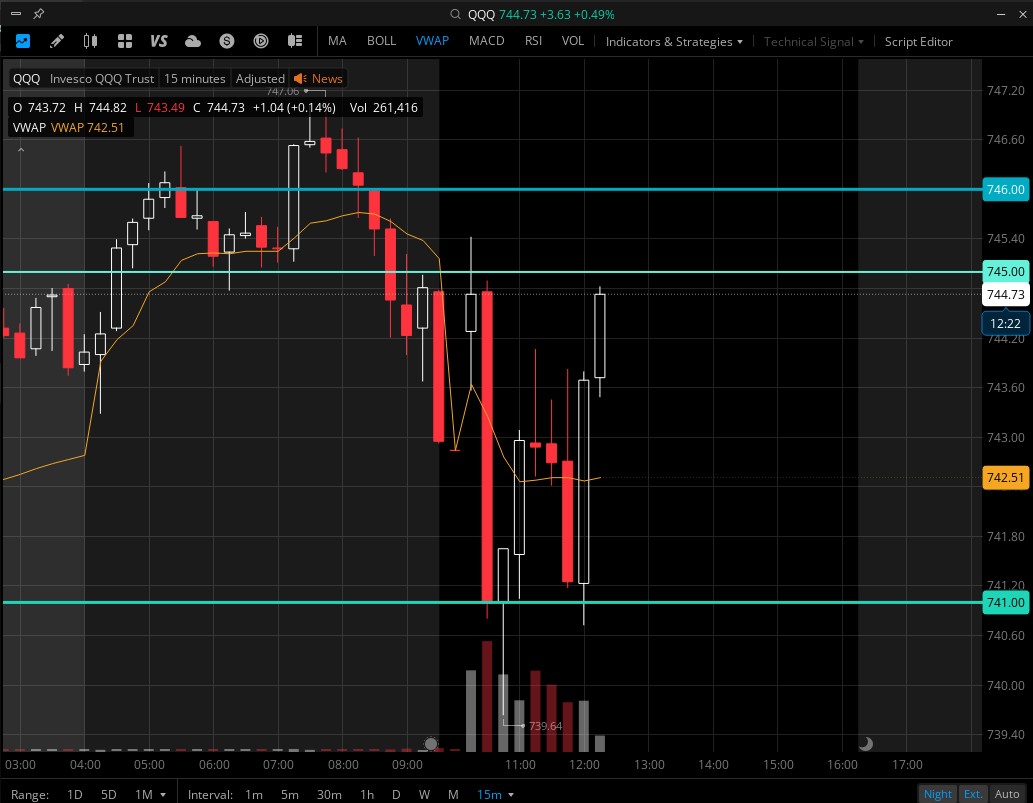Open the Script Editor

pos(918,42)
